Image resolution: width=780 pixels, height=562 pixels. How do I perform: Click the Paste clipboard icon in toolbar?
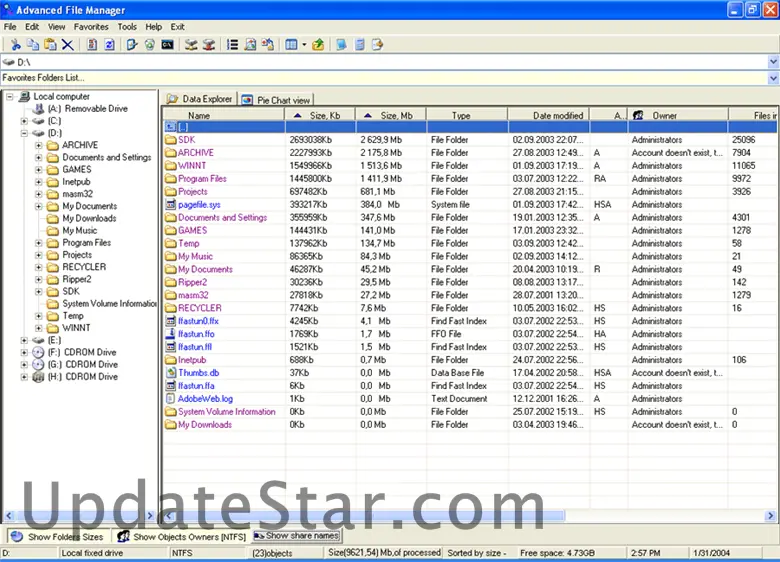point(50,44)
